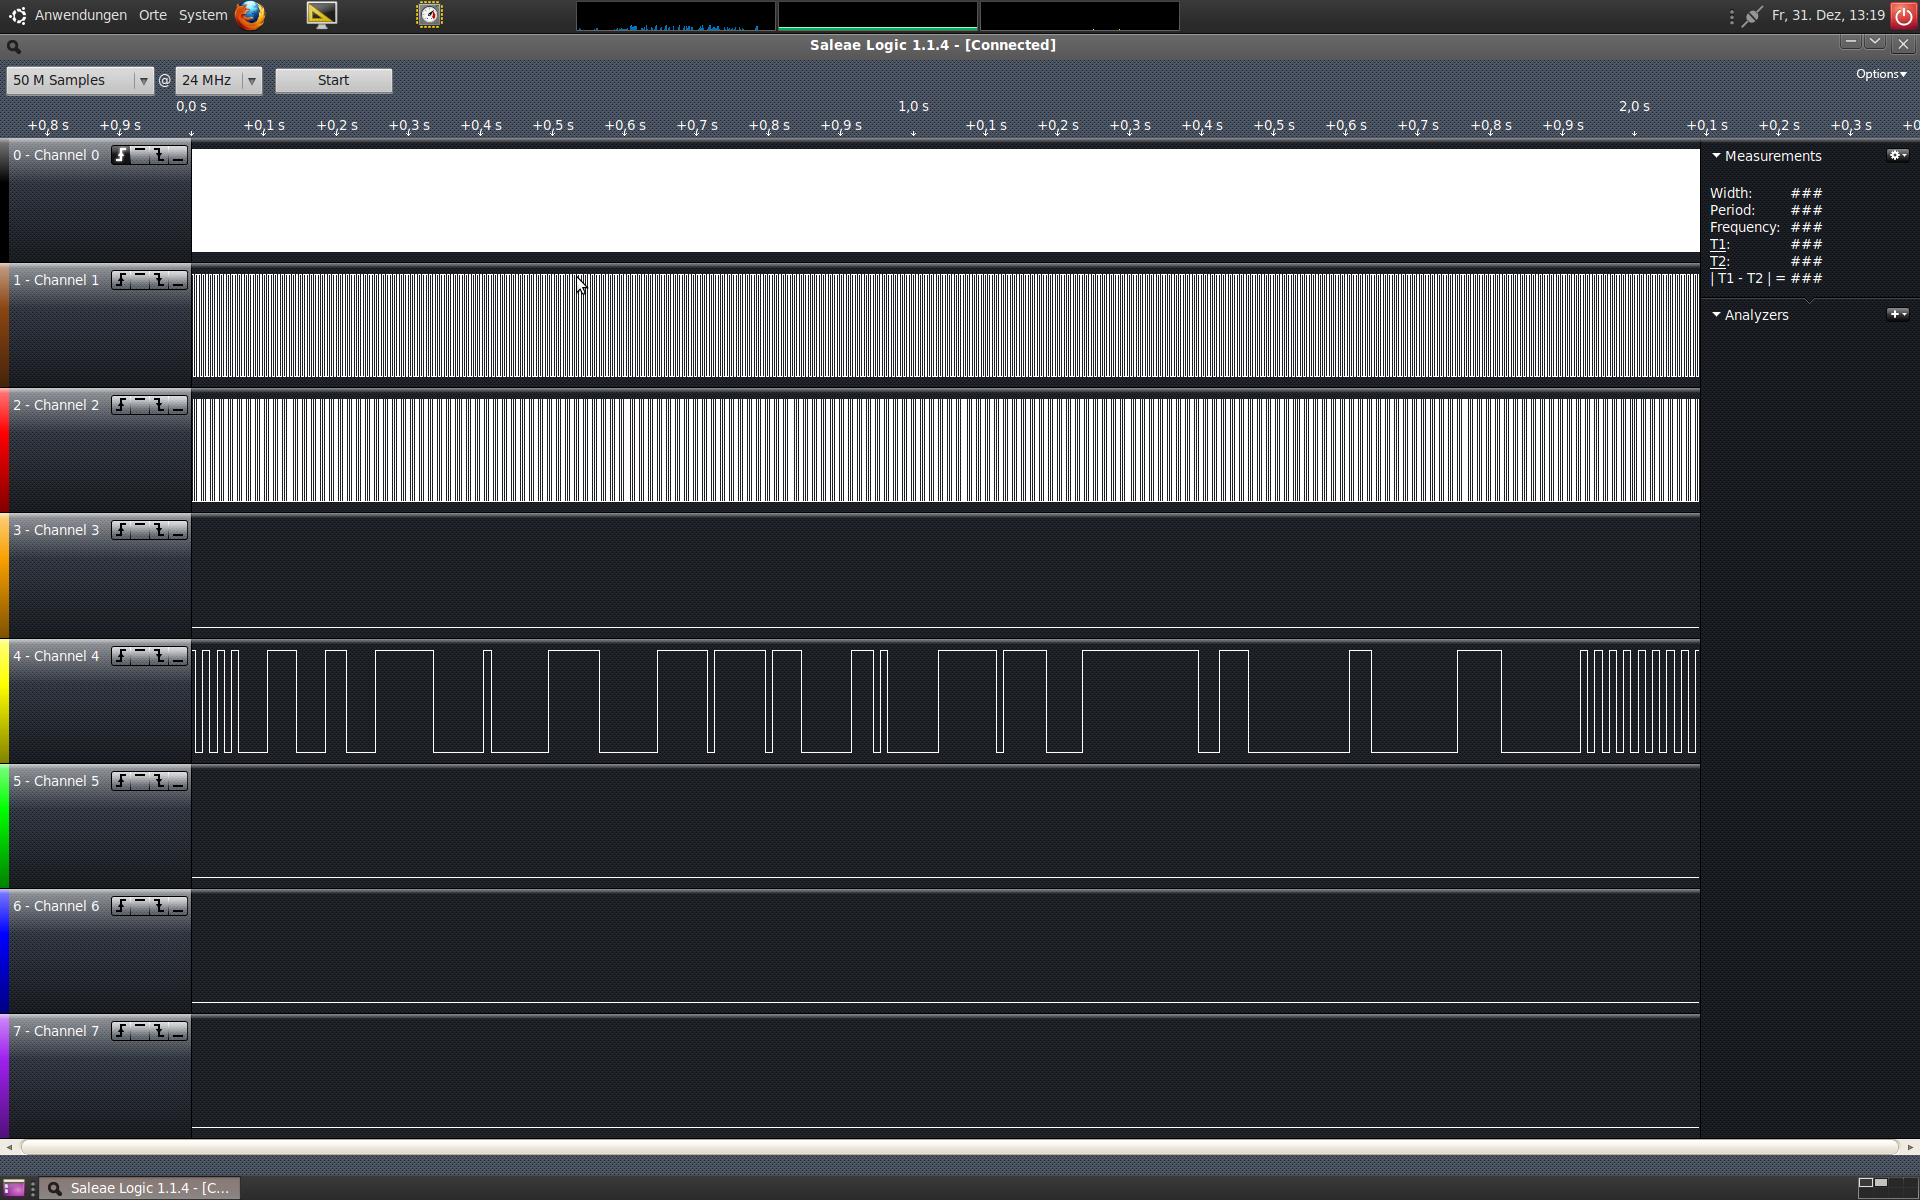
Task: Open the add analyzer plus menu
Action: 1897,314
